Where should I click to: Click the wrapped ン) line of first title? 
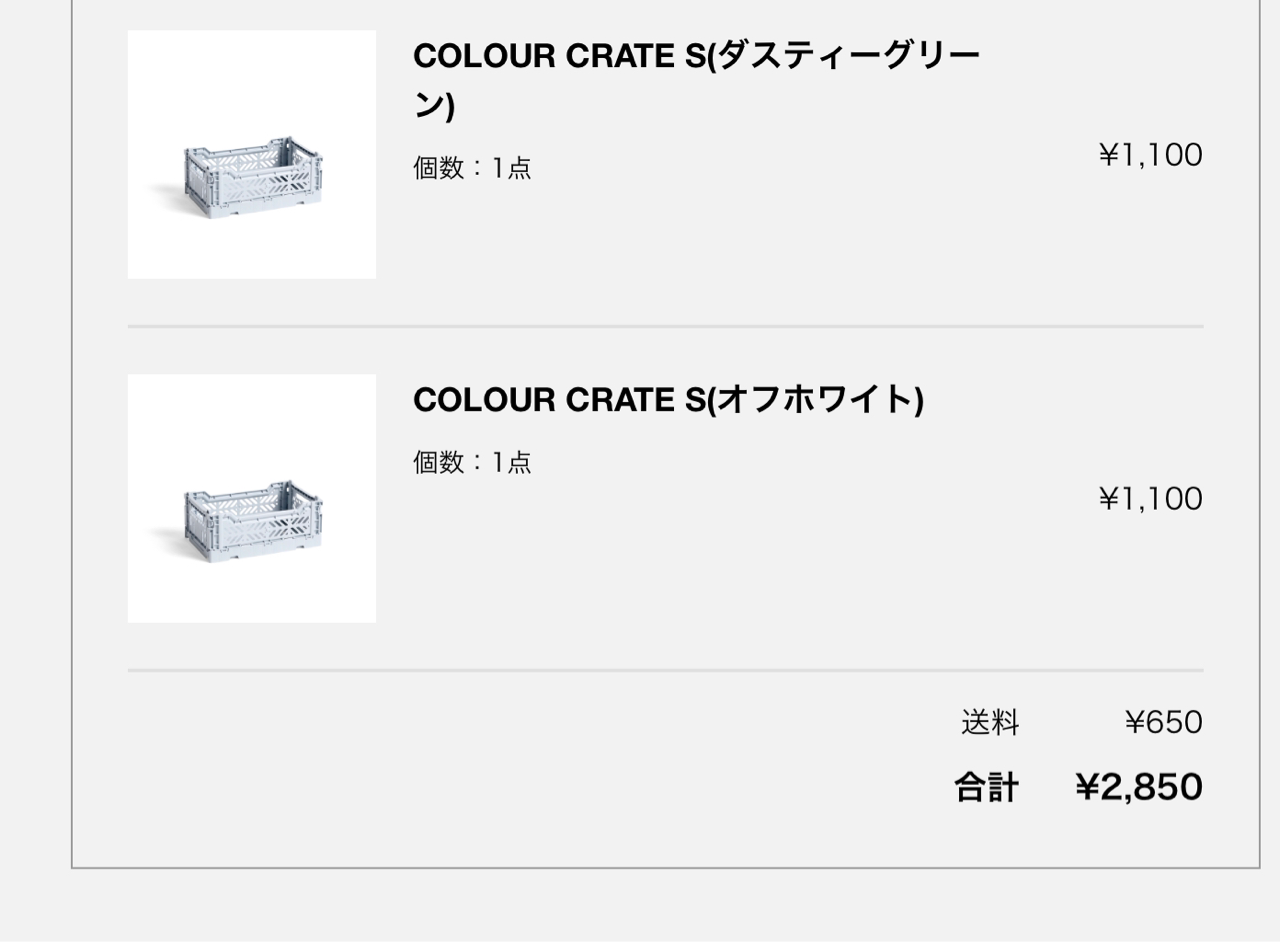(x=434, y=106)
